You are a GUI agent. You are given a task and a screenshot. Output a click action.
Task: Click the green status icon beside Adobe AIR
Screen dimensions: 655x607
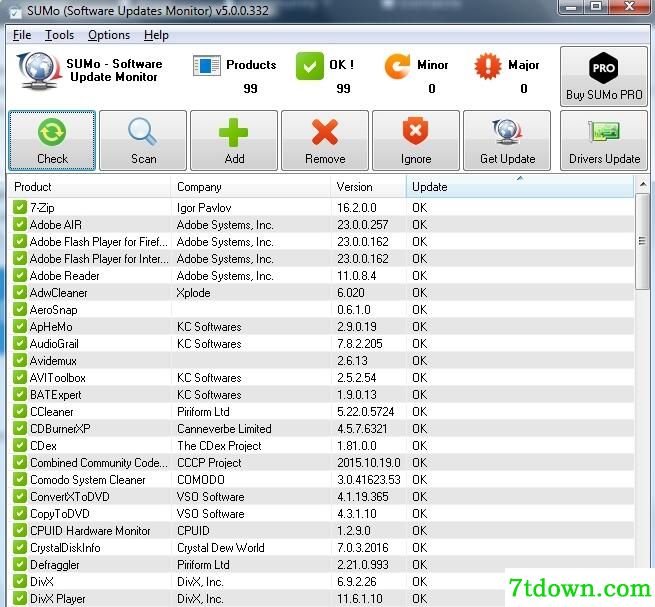point(20,224)
